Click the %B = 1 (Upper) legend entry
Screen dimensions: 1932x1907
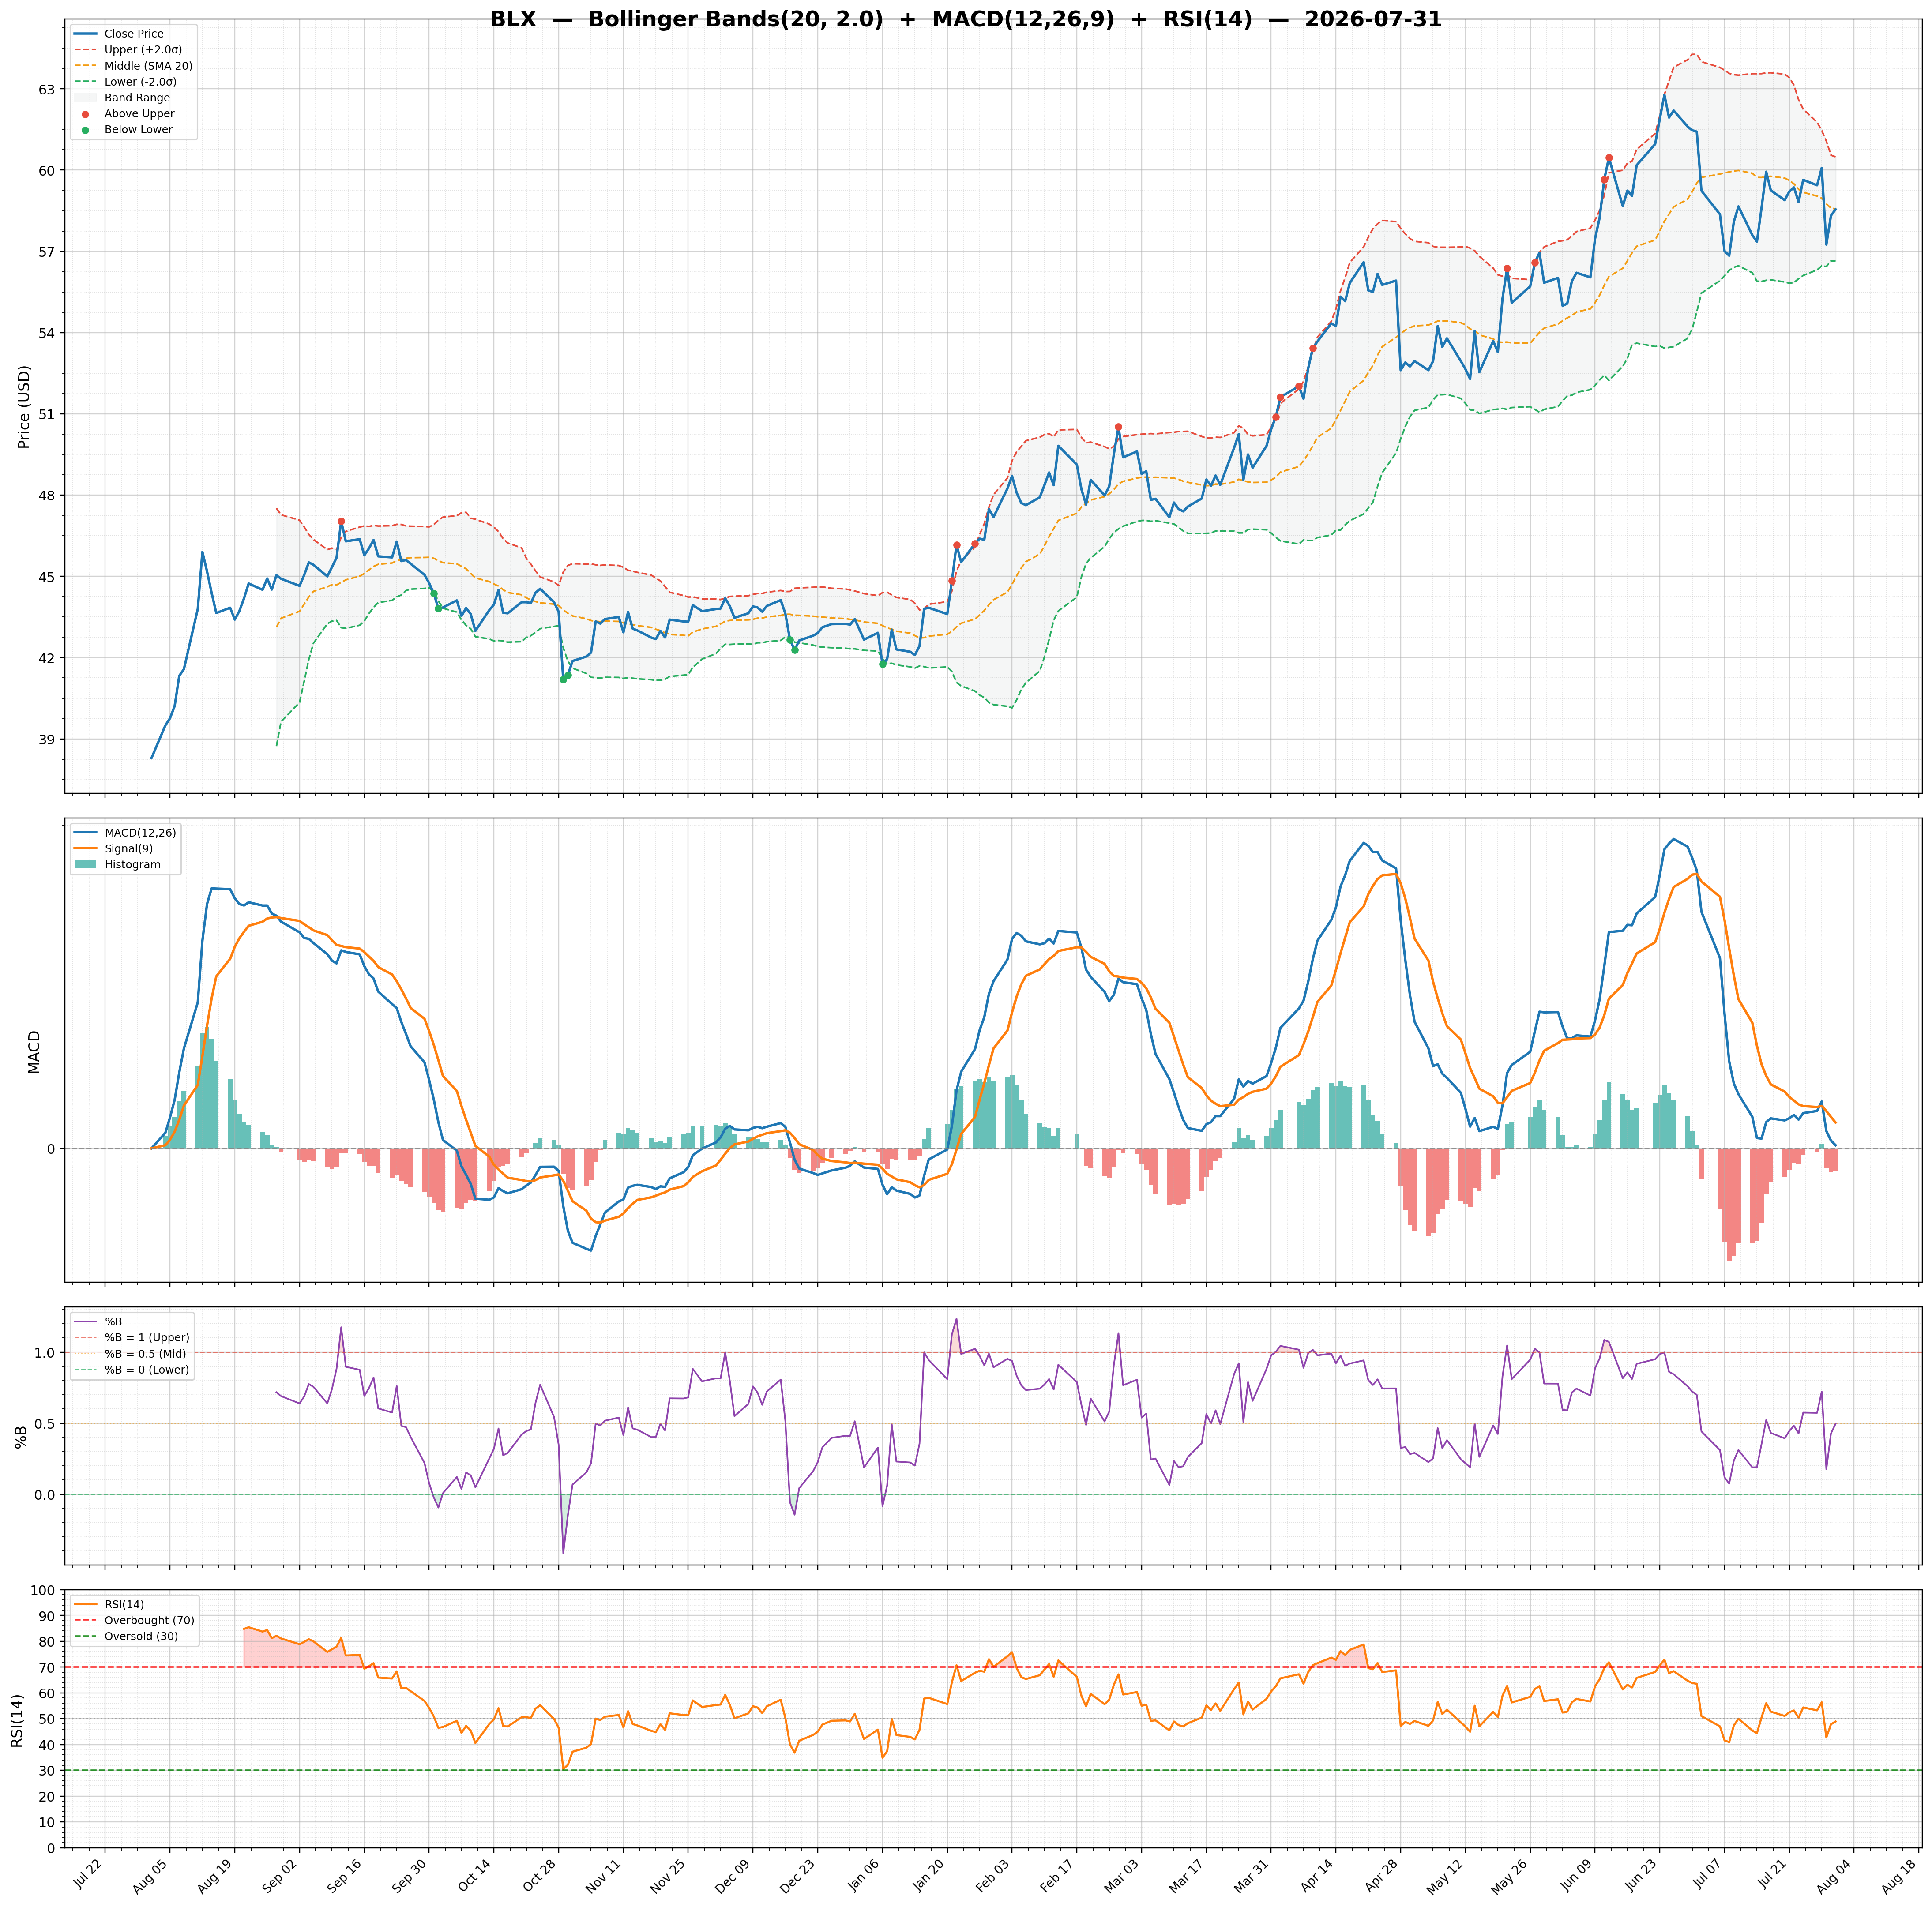pyautogui.click(x=131, y=1338)
